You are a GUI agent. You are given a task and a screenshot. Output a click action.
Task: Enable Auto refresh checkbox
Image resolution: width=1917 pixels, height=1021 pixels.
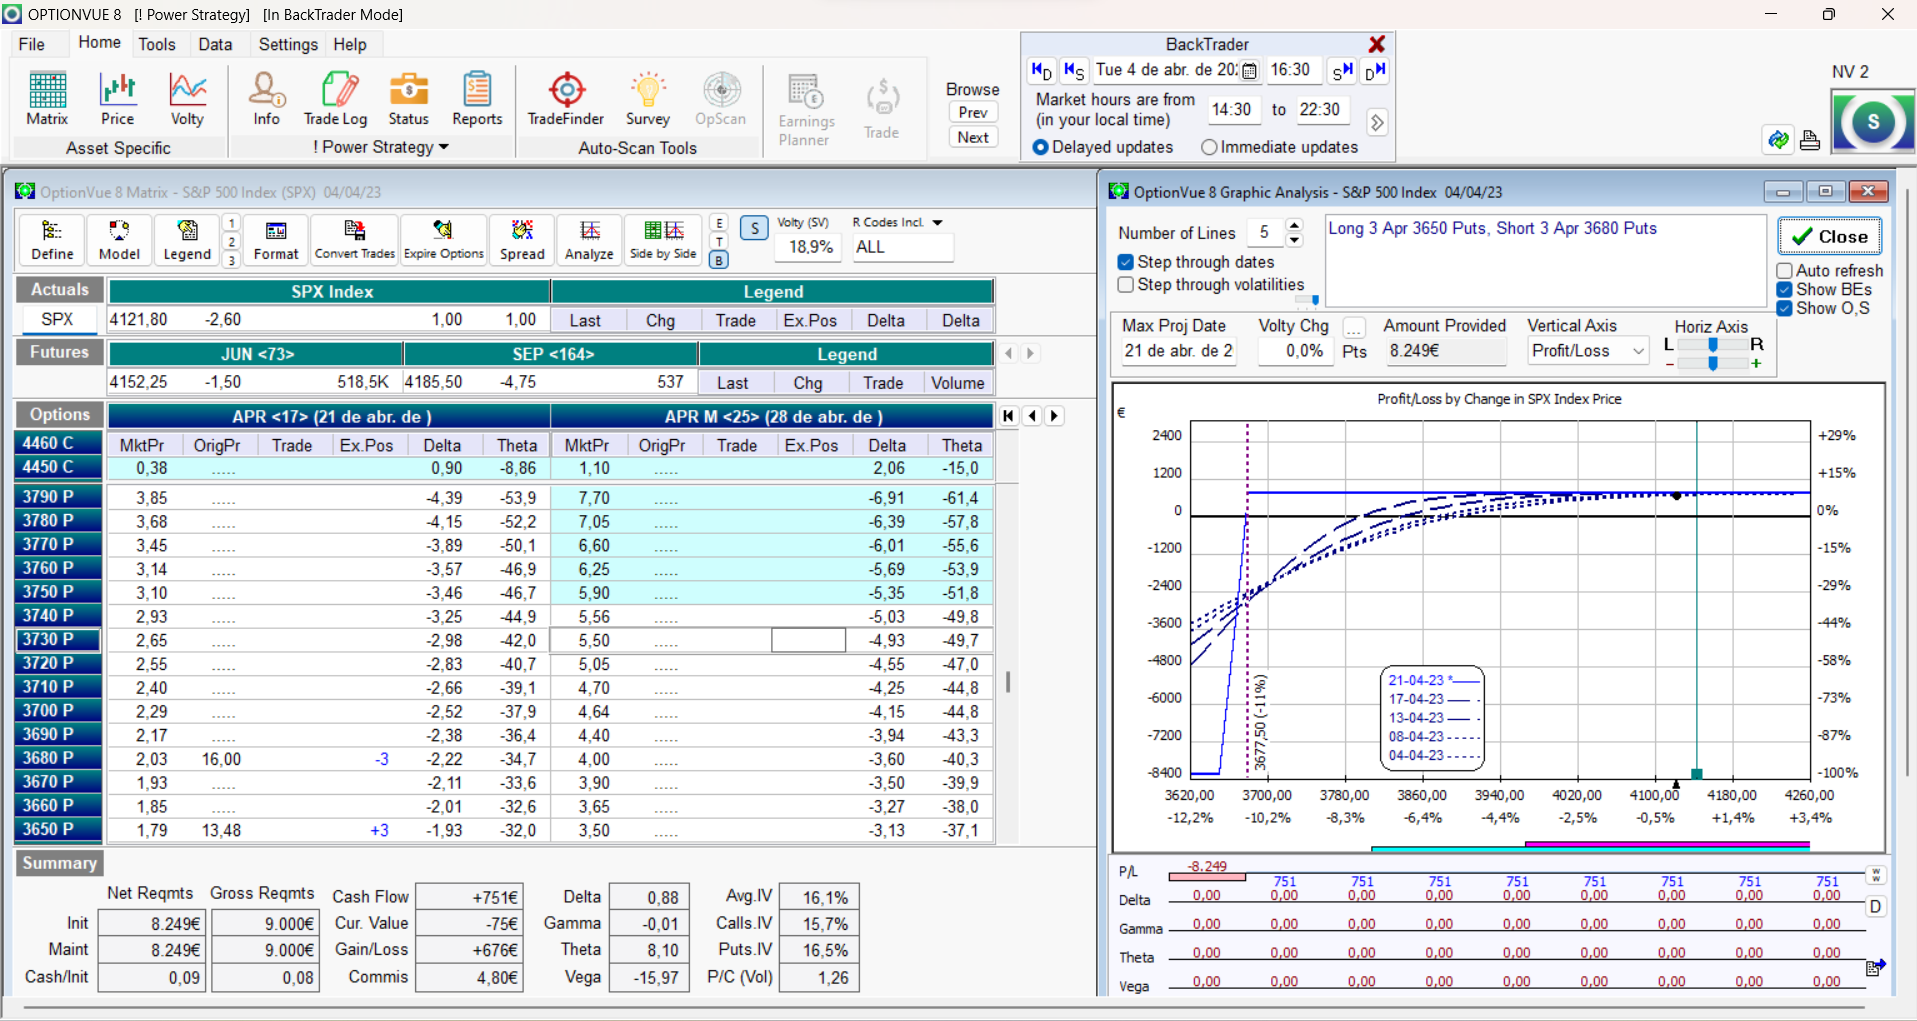click(1784, 271)
